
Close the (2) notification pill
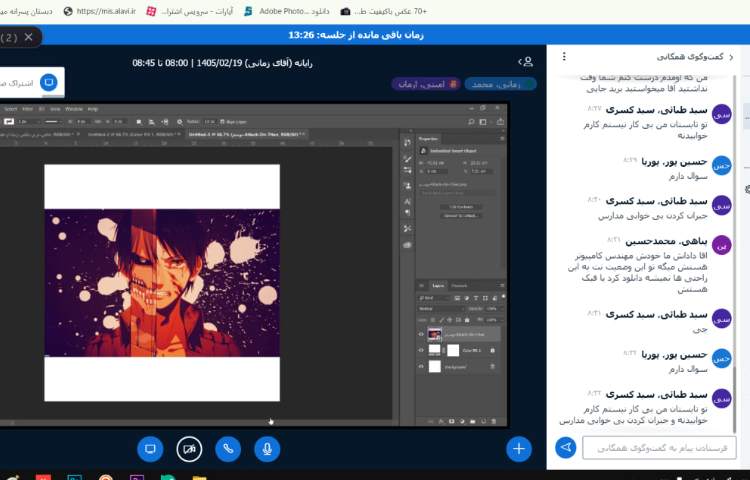(29, 37)
